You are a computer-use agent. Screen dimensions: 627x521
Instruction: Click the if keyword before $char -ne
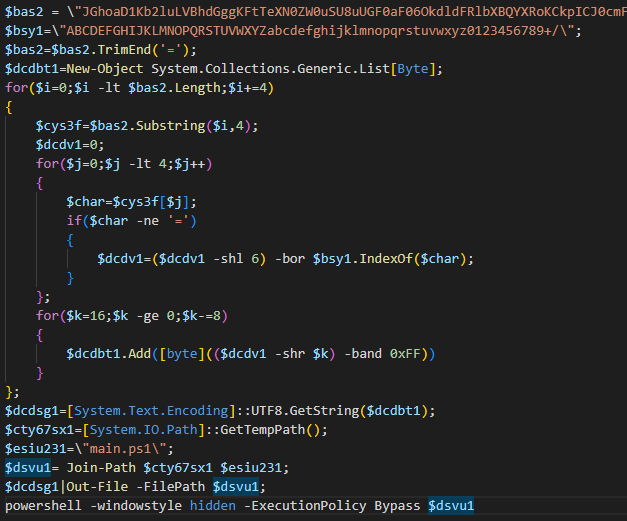click(74, 221)
